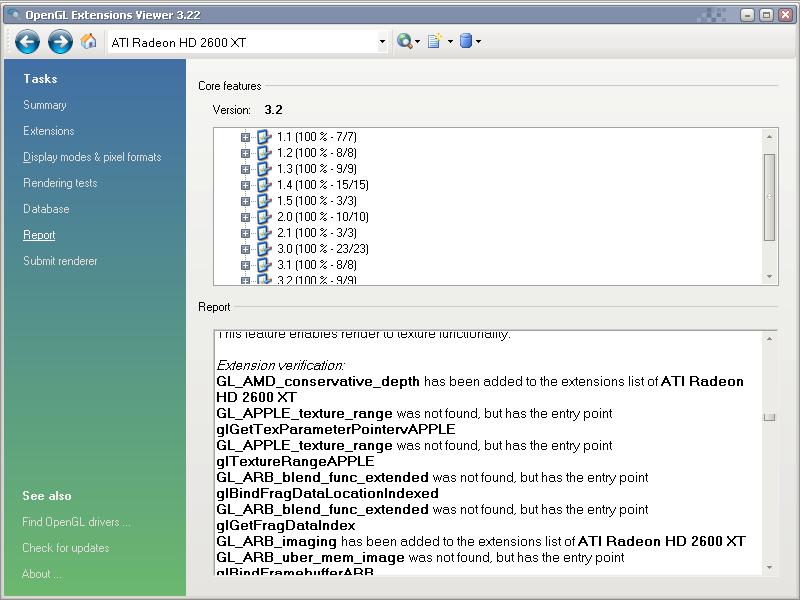Viewport: 800px width, 600px height.
Task: Select the 2.0 (100 % - 10/10) tree row
Action: coord(322,217)
